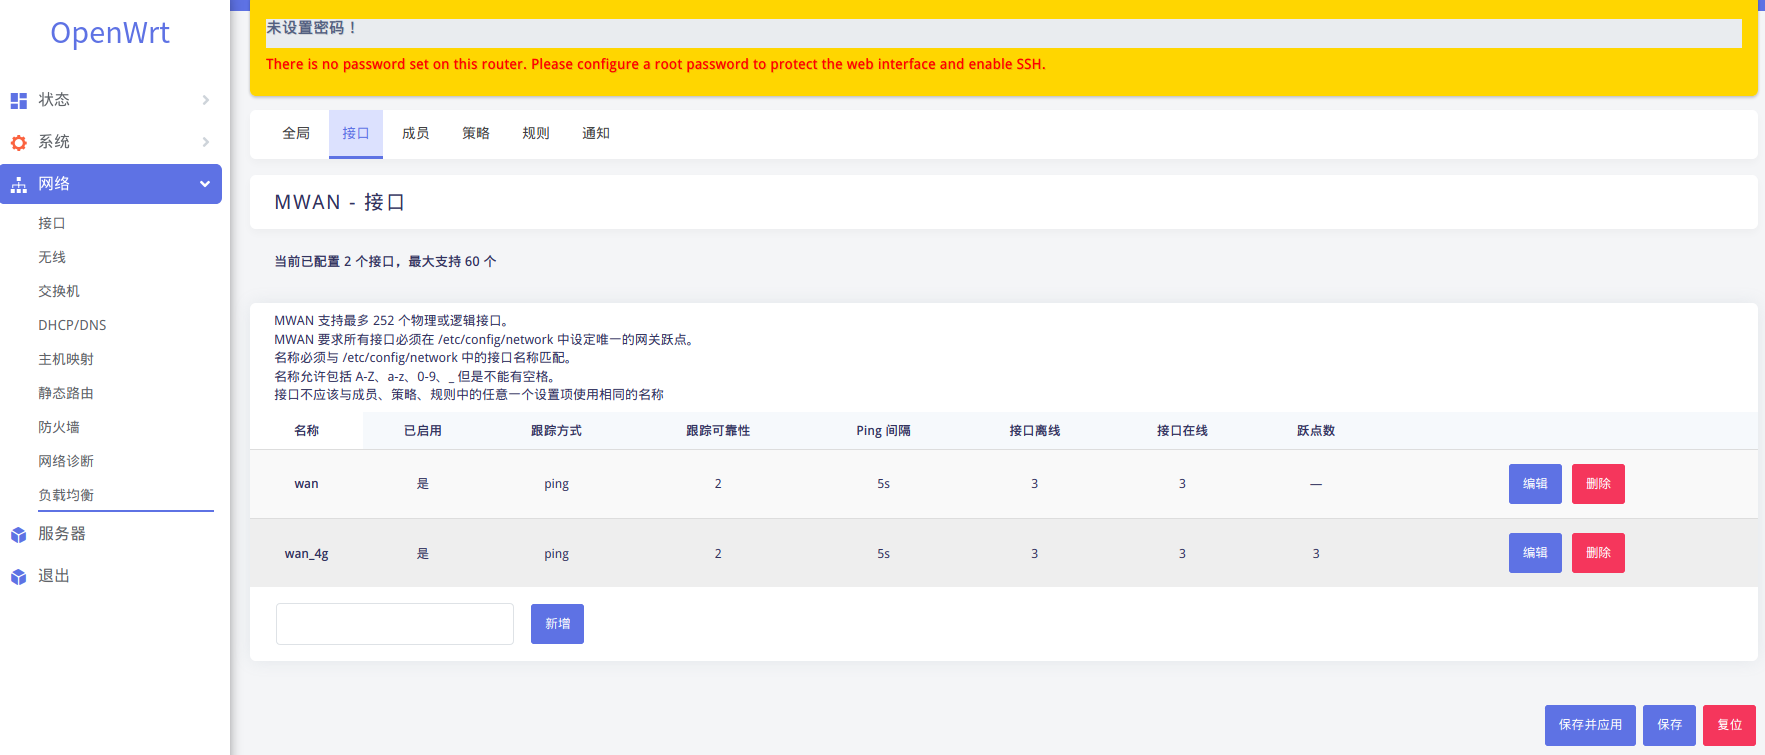1765x755 pixels.
Task: Click the 跟踪可靠性 column header
Action: pos(718,431)
